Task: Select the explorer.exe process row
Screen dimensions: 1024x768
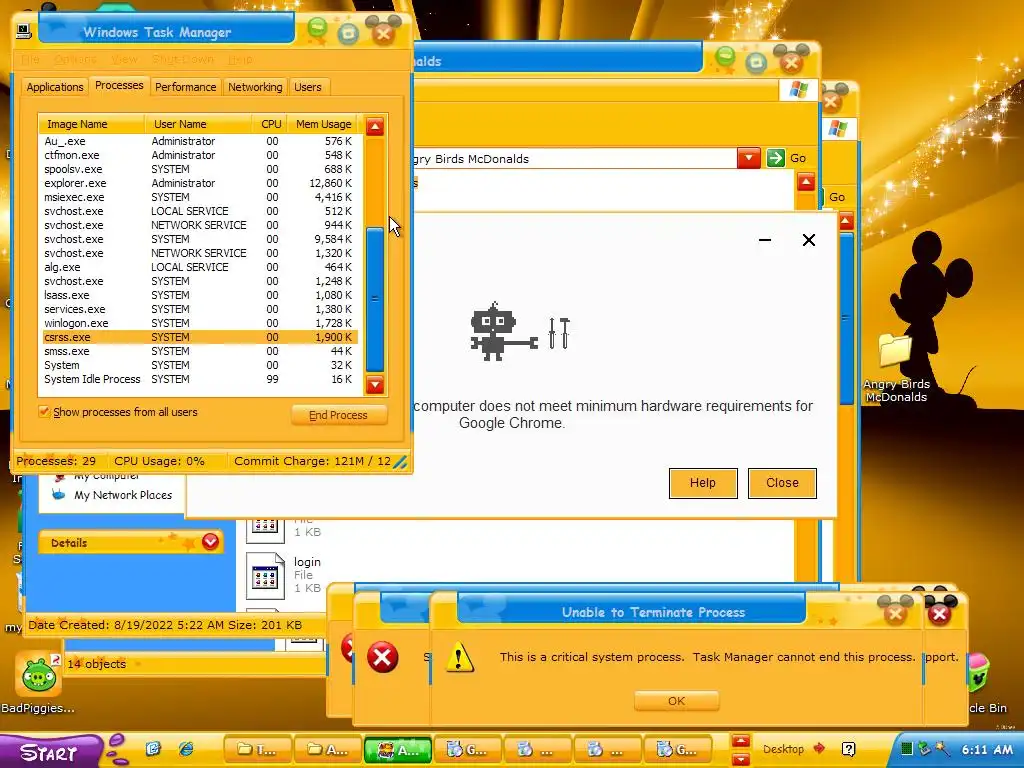Action: pos(199,183)
